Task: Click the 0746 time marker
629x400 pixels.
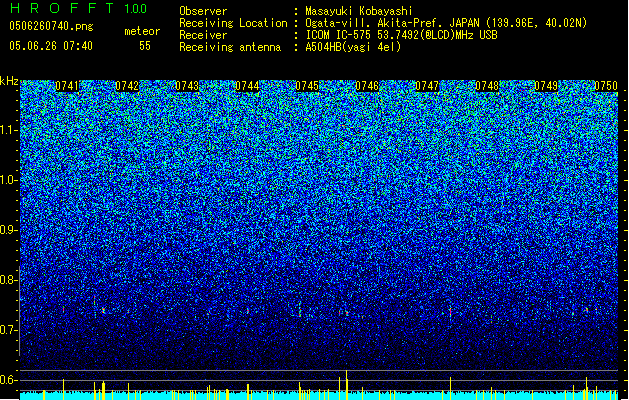Action: (x=367, y=86)
